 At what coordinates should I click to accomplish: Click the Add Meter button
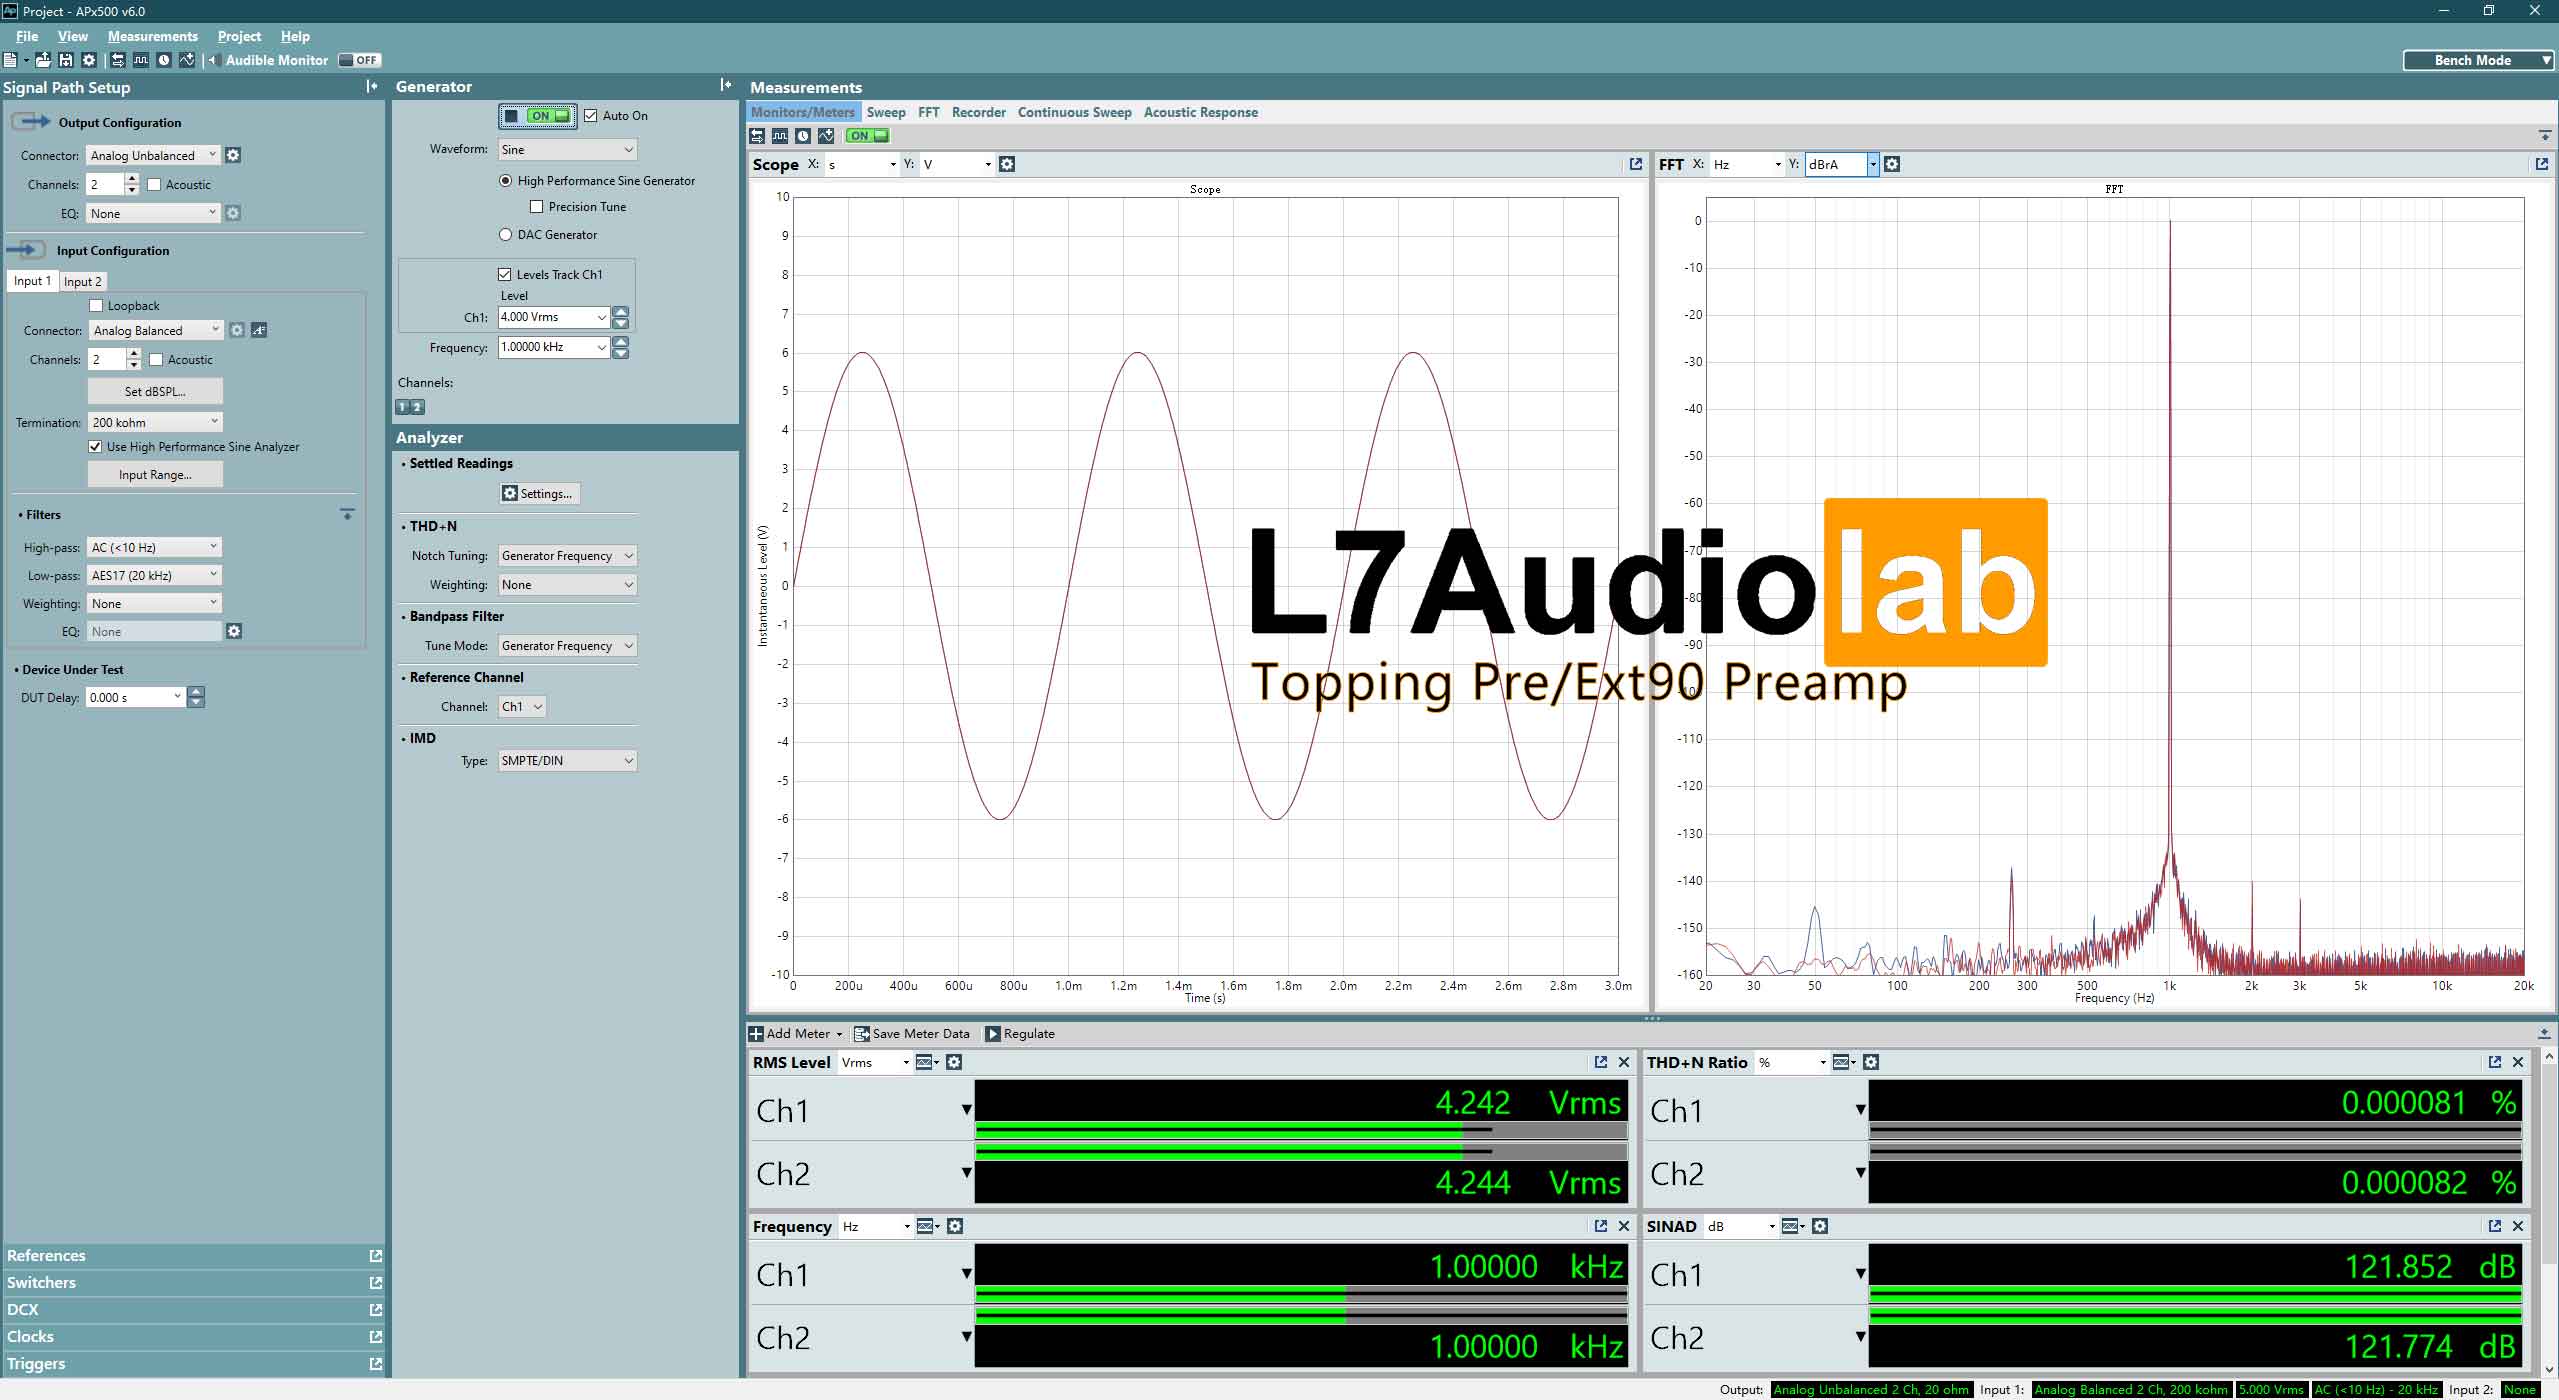coord(795,1034)
